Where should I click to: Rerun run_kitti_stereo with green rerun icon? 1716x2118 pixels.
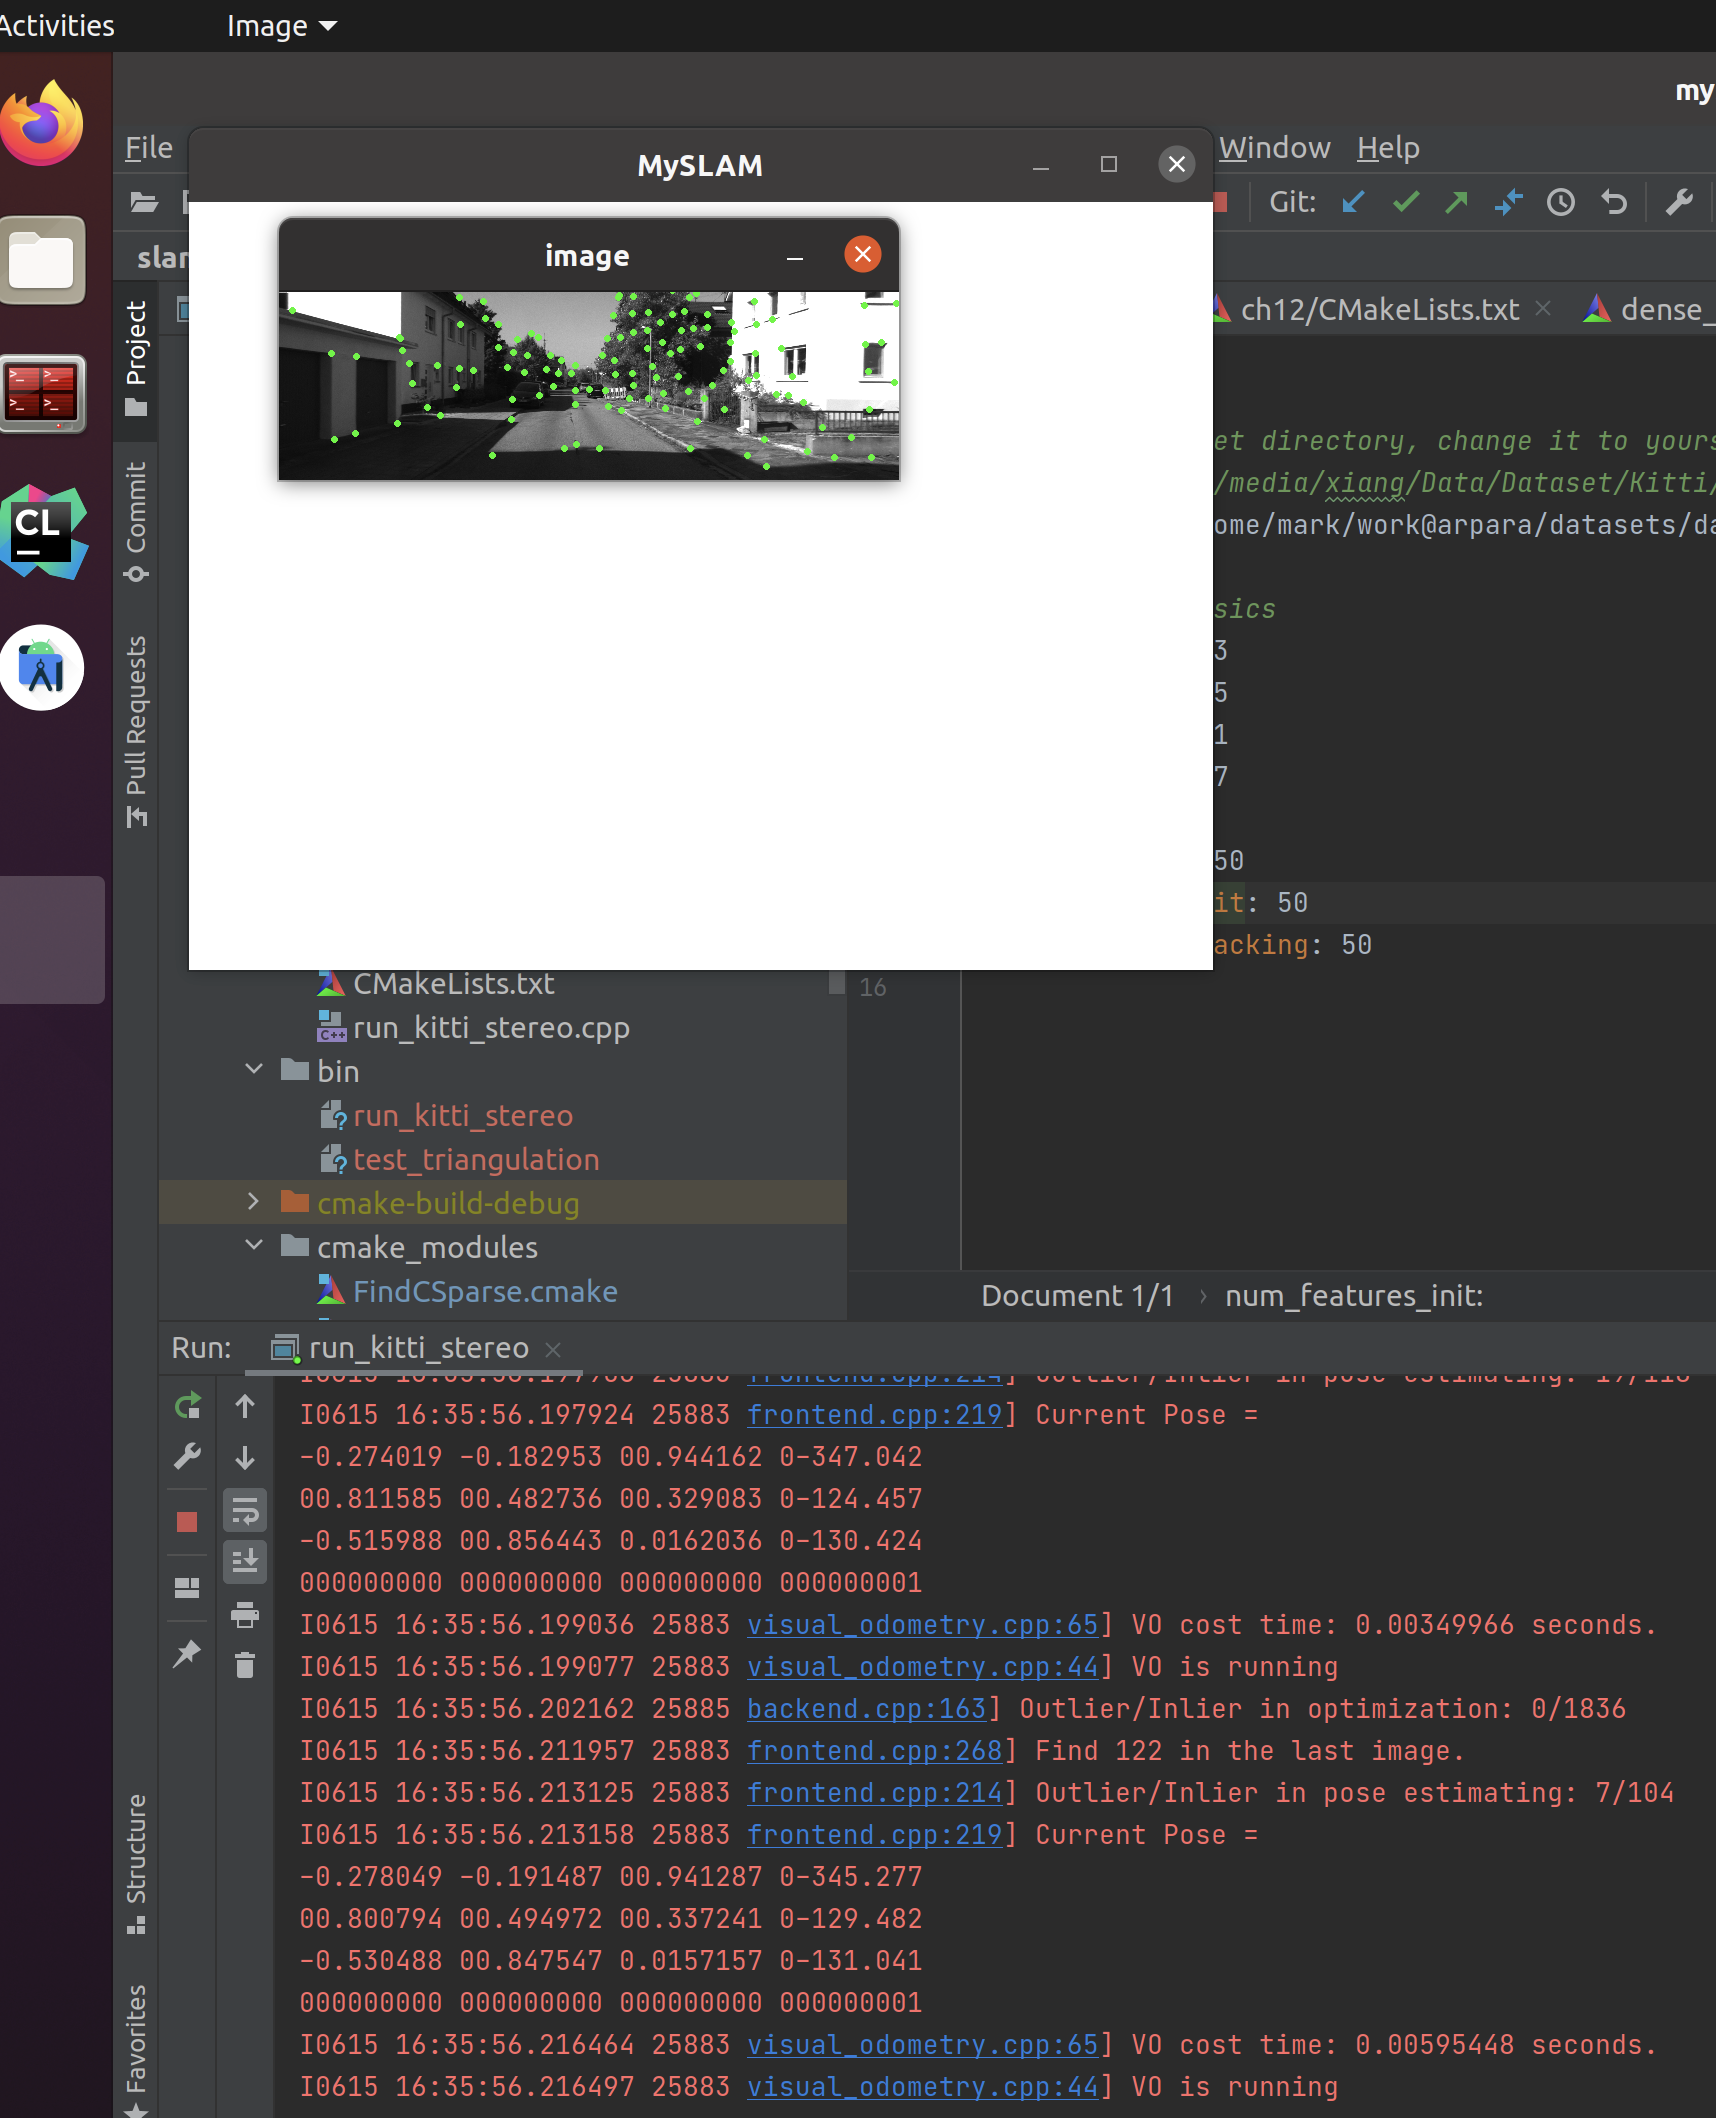pyautogui.click(x=187, y=1406)
